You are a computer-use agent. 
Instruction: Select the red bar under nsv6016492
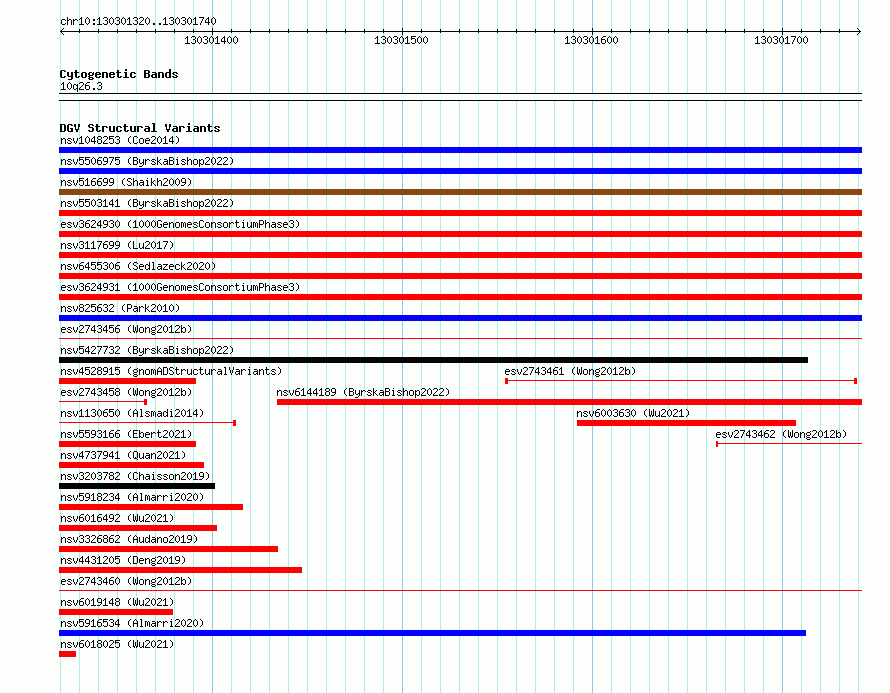pos(138,528)
